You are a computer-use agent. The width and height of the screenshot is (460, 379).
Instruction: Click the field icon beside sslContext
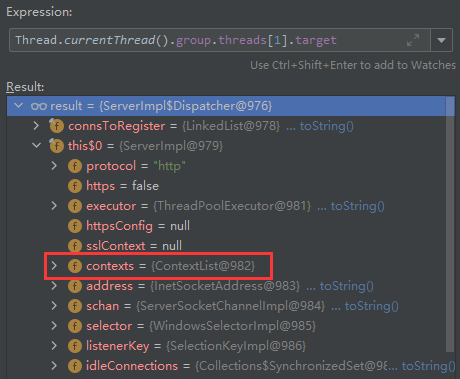[x=75, y=246]
